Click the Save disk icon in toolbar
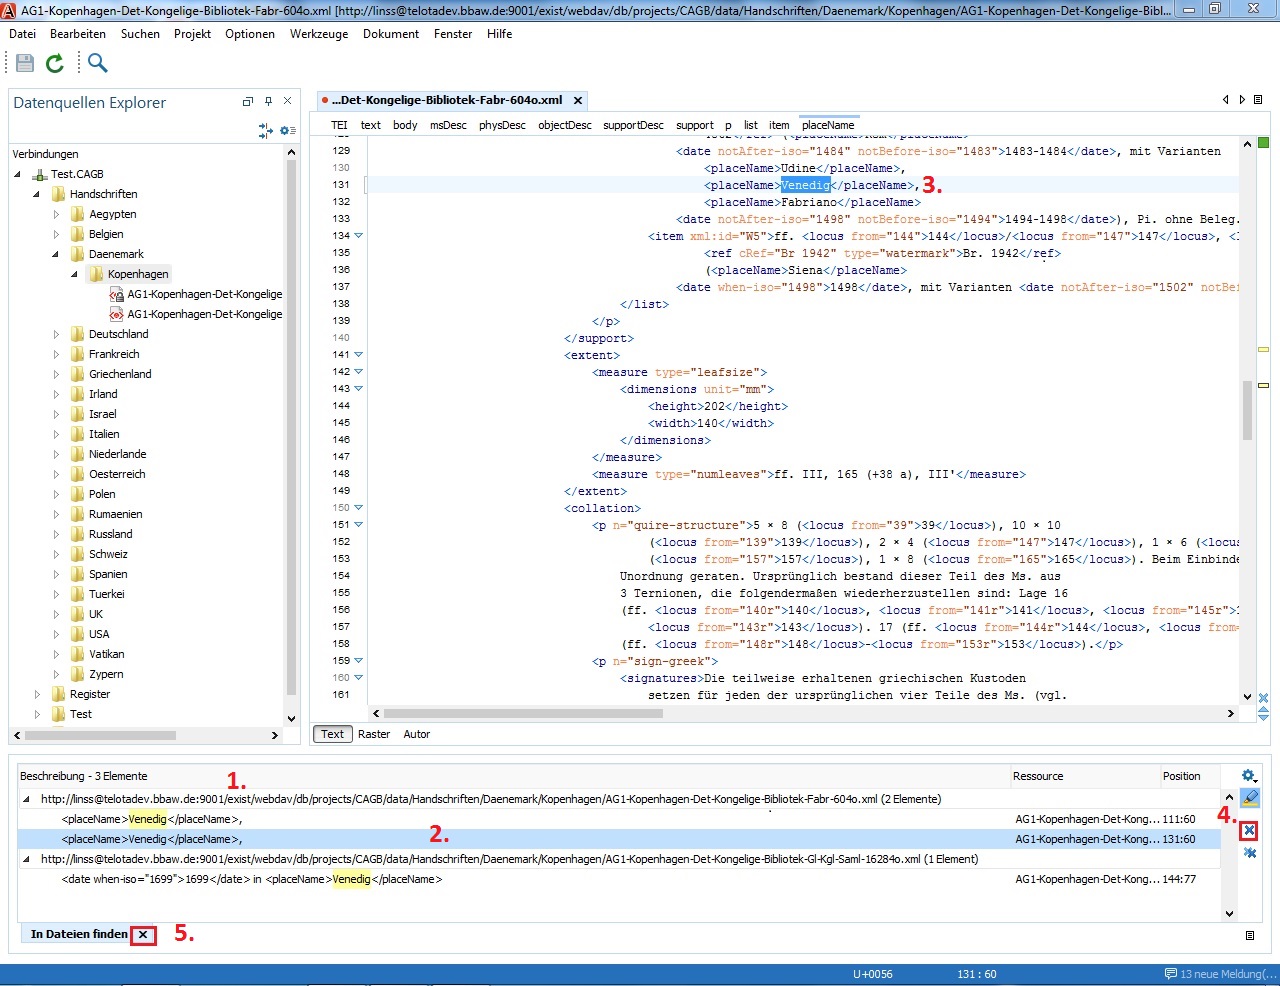Viewport: 1280px width, 986px height. point(25,63)
